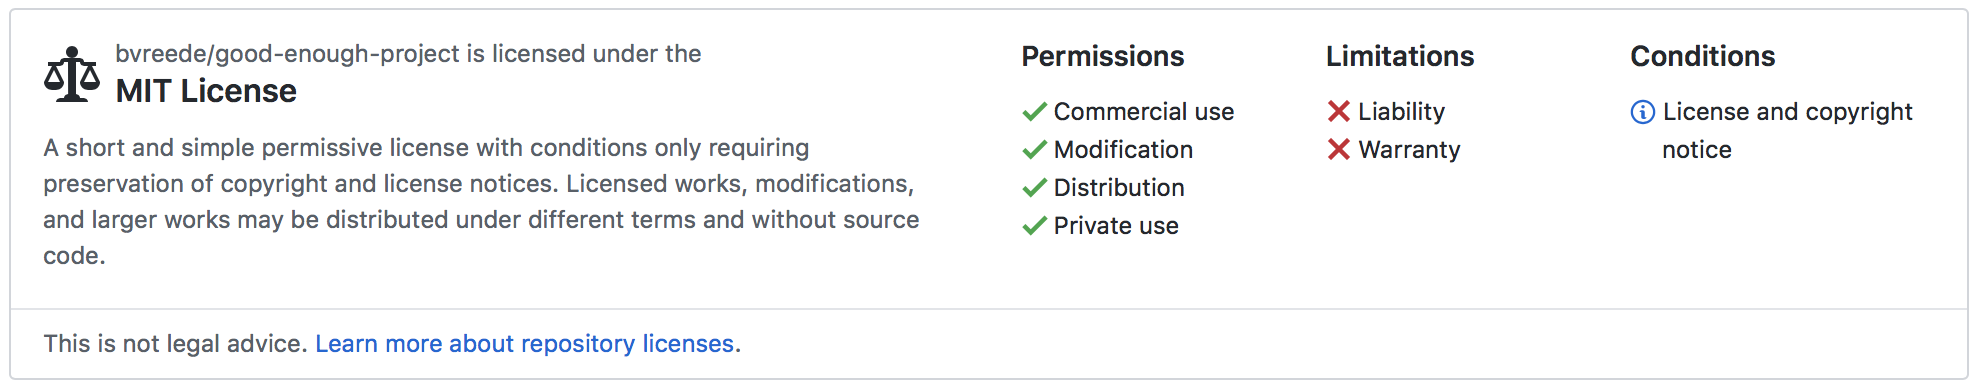Click the Warranty limitation label
The width and height of the screenshot is (1980, 388).
[x=1409, y=150]
